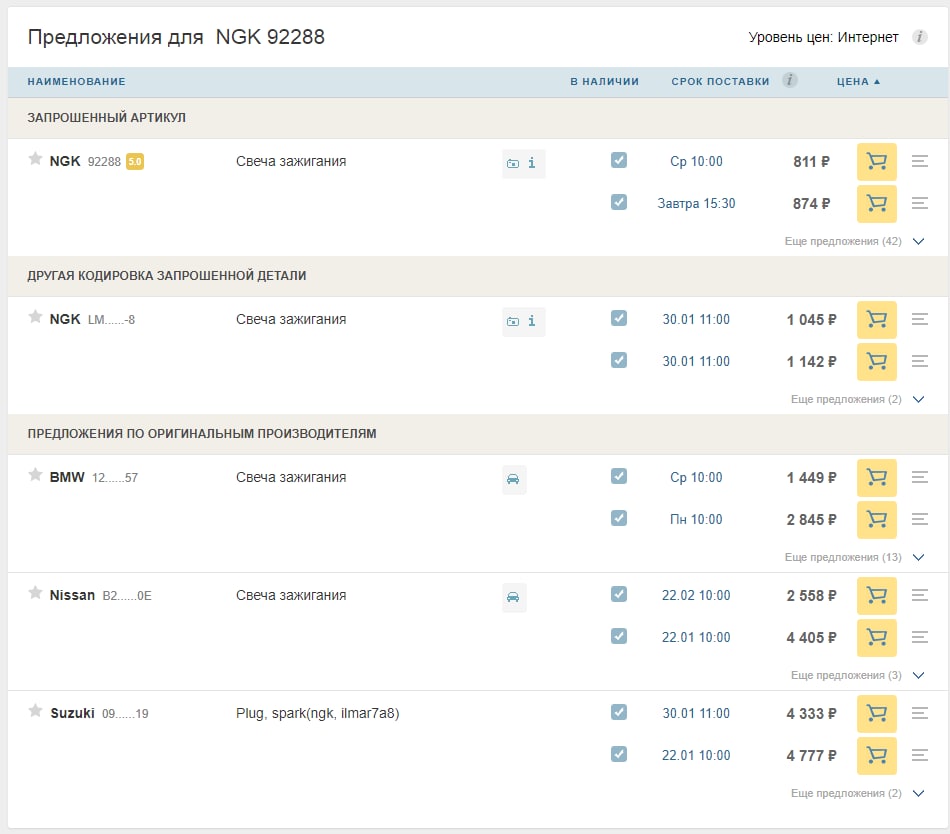
Task: Click price level info icon near Интернет
Action: coord(919,37)
